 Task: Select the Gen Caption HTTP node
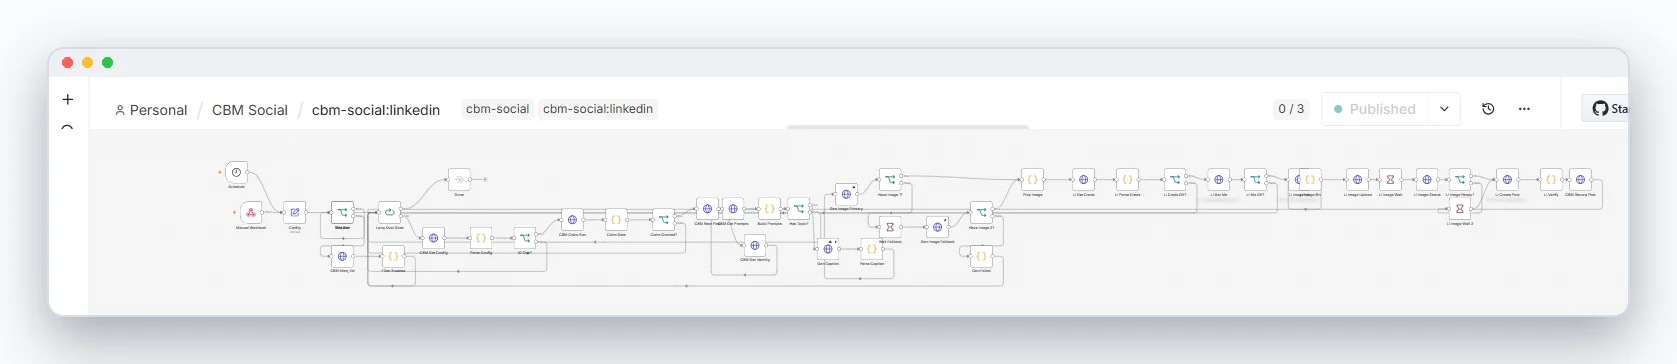click(828, 249)
